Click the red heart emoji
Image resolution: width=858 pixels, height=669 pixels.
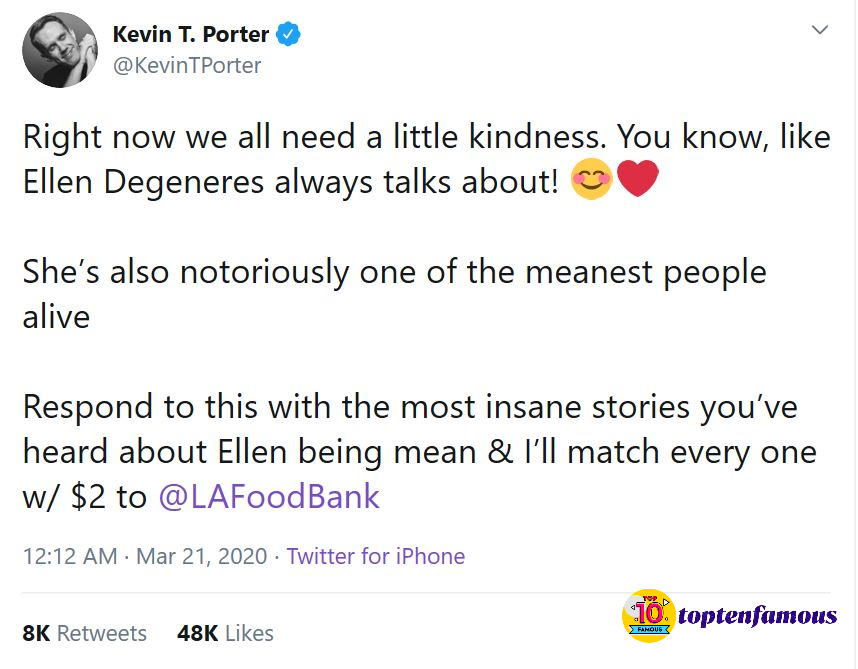637,178
